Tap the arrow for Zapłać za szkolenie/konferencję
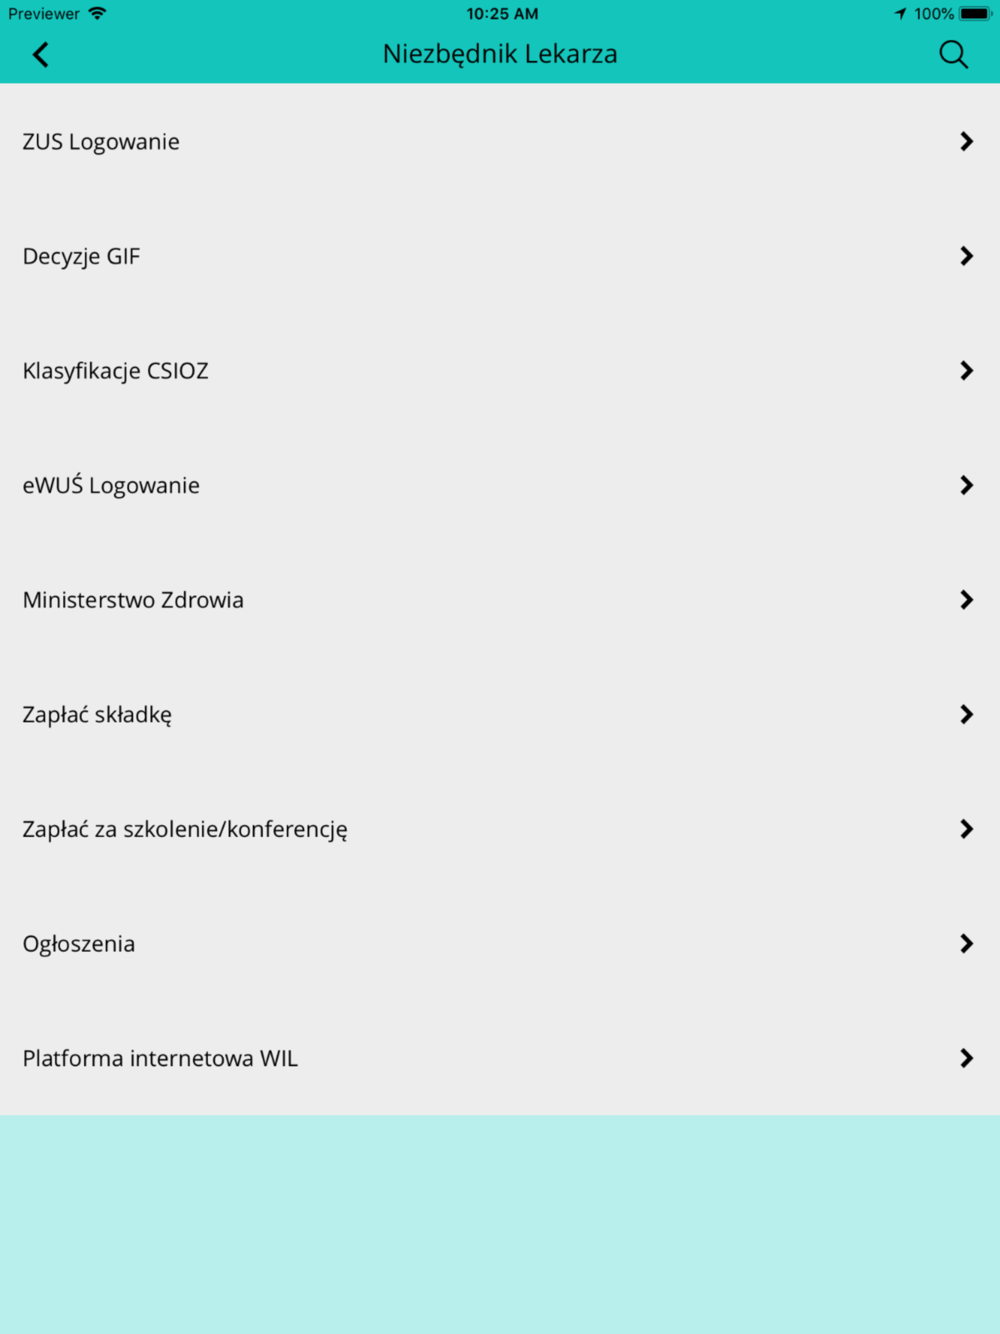1000x1334 pixels. tap(966, 829)
